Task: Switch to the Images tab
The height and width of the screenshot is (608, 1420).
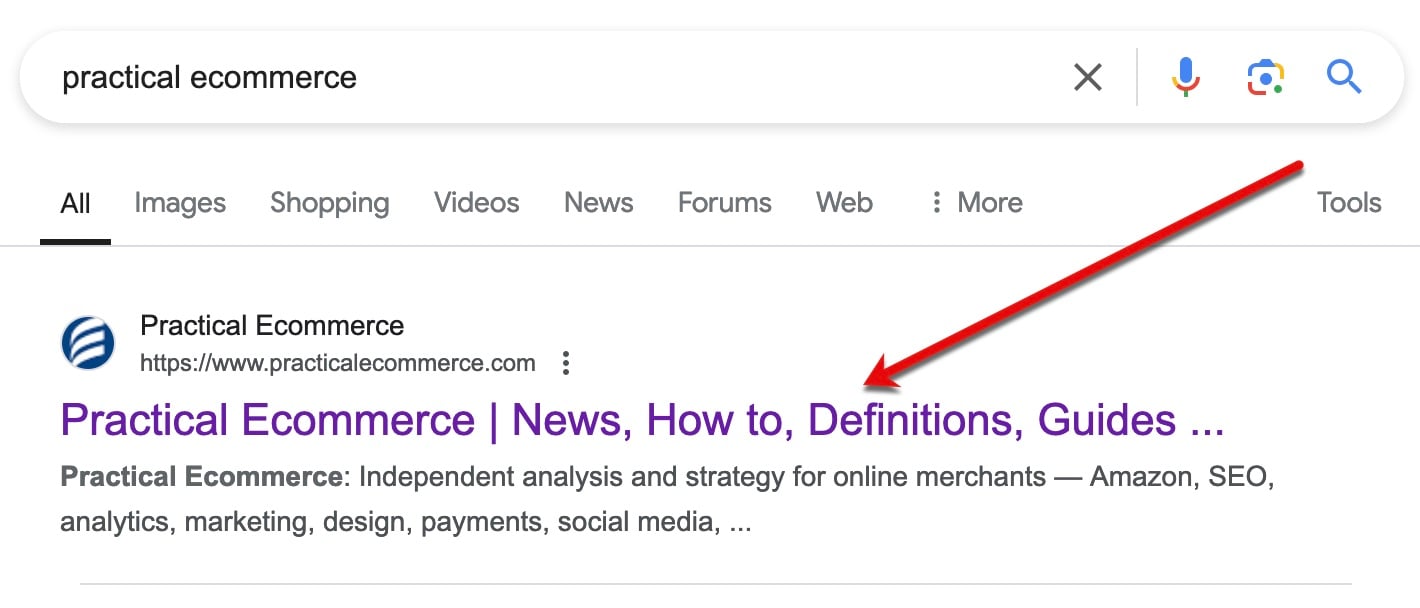Action: [x=180, y=203]
